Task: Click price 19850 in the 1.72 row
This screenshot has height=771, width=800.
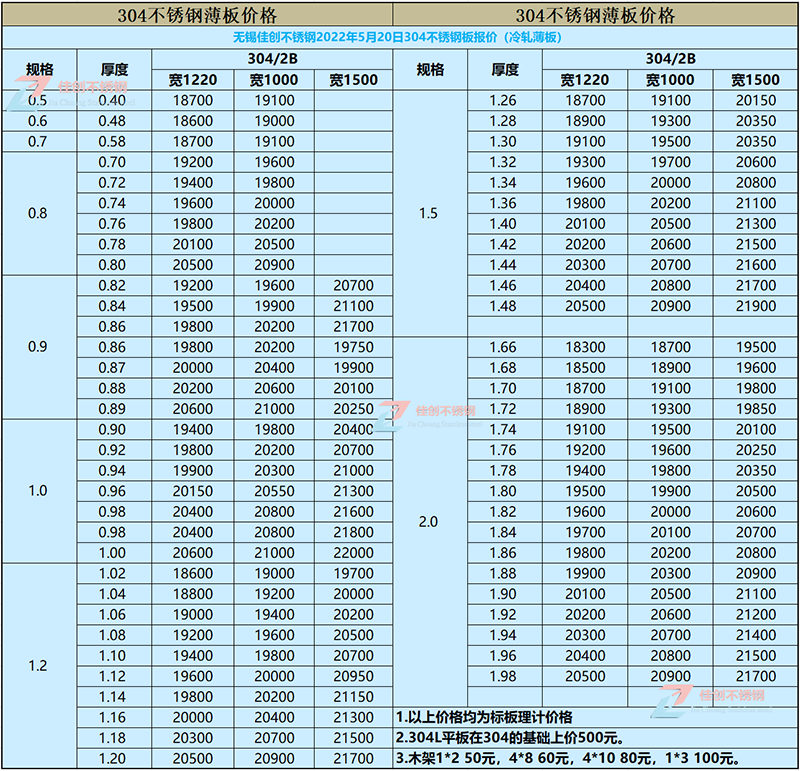Action: coord(756,409)
